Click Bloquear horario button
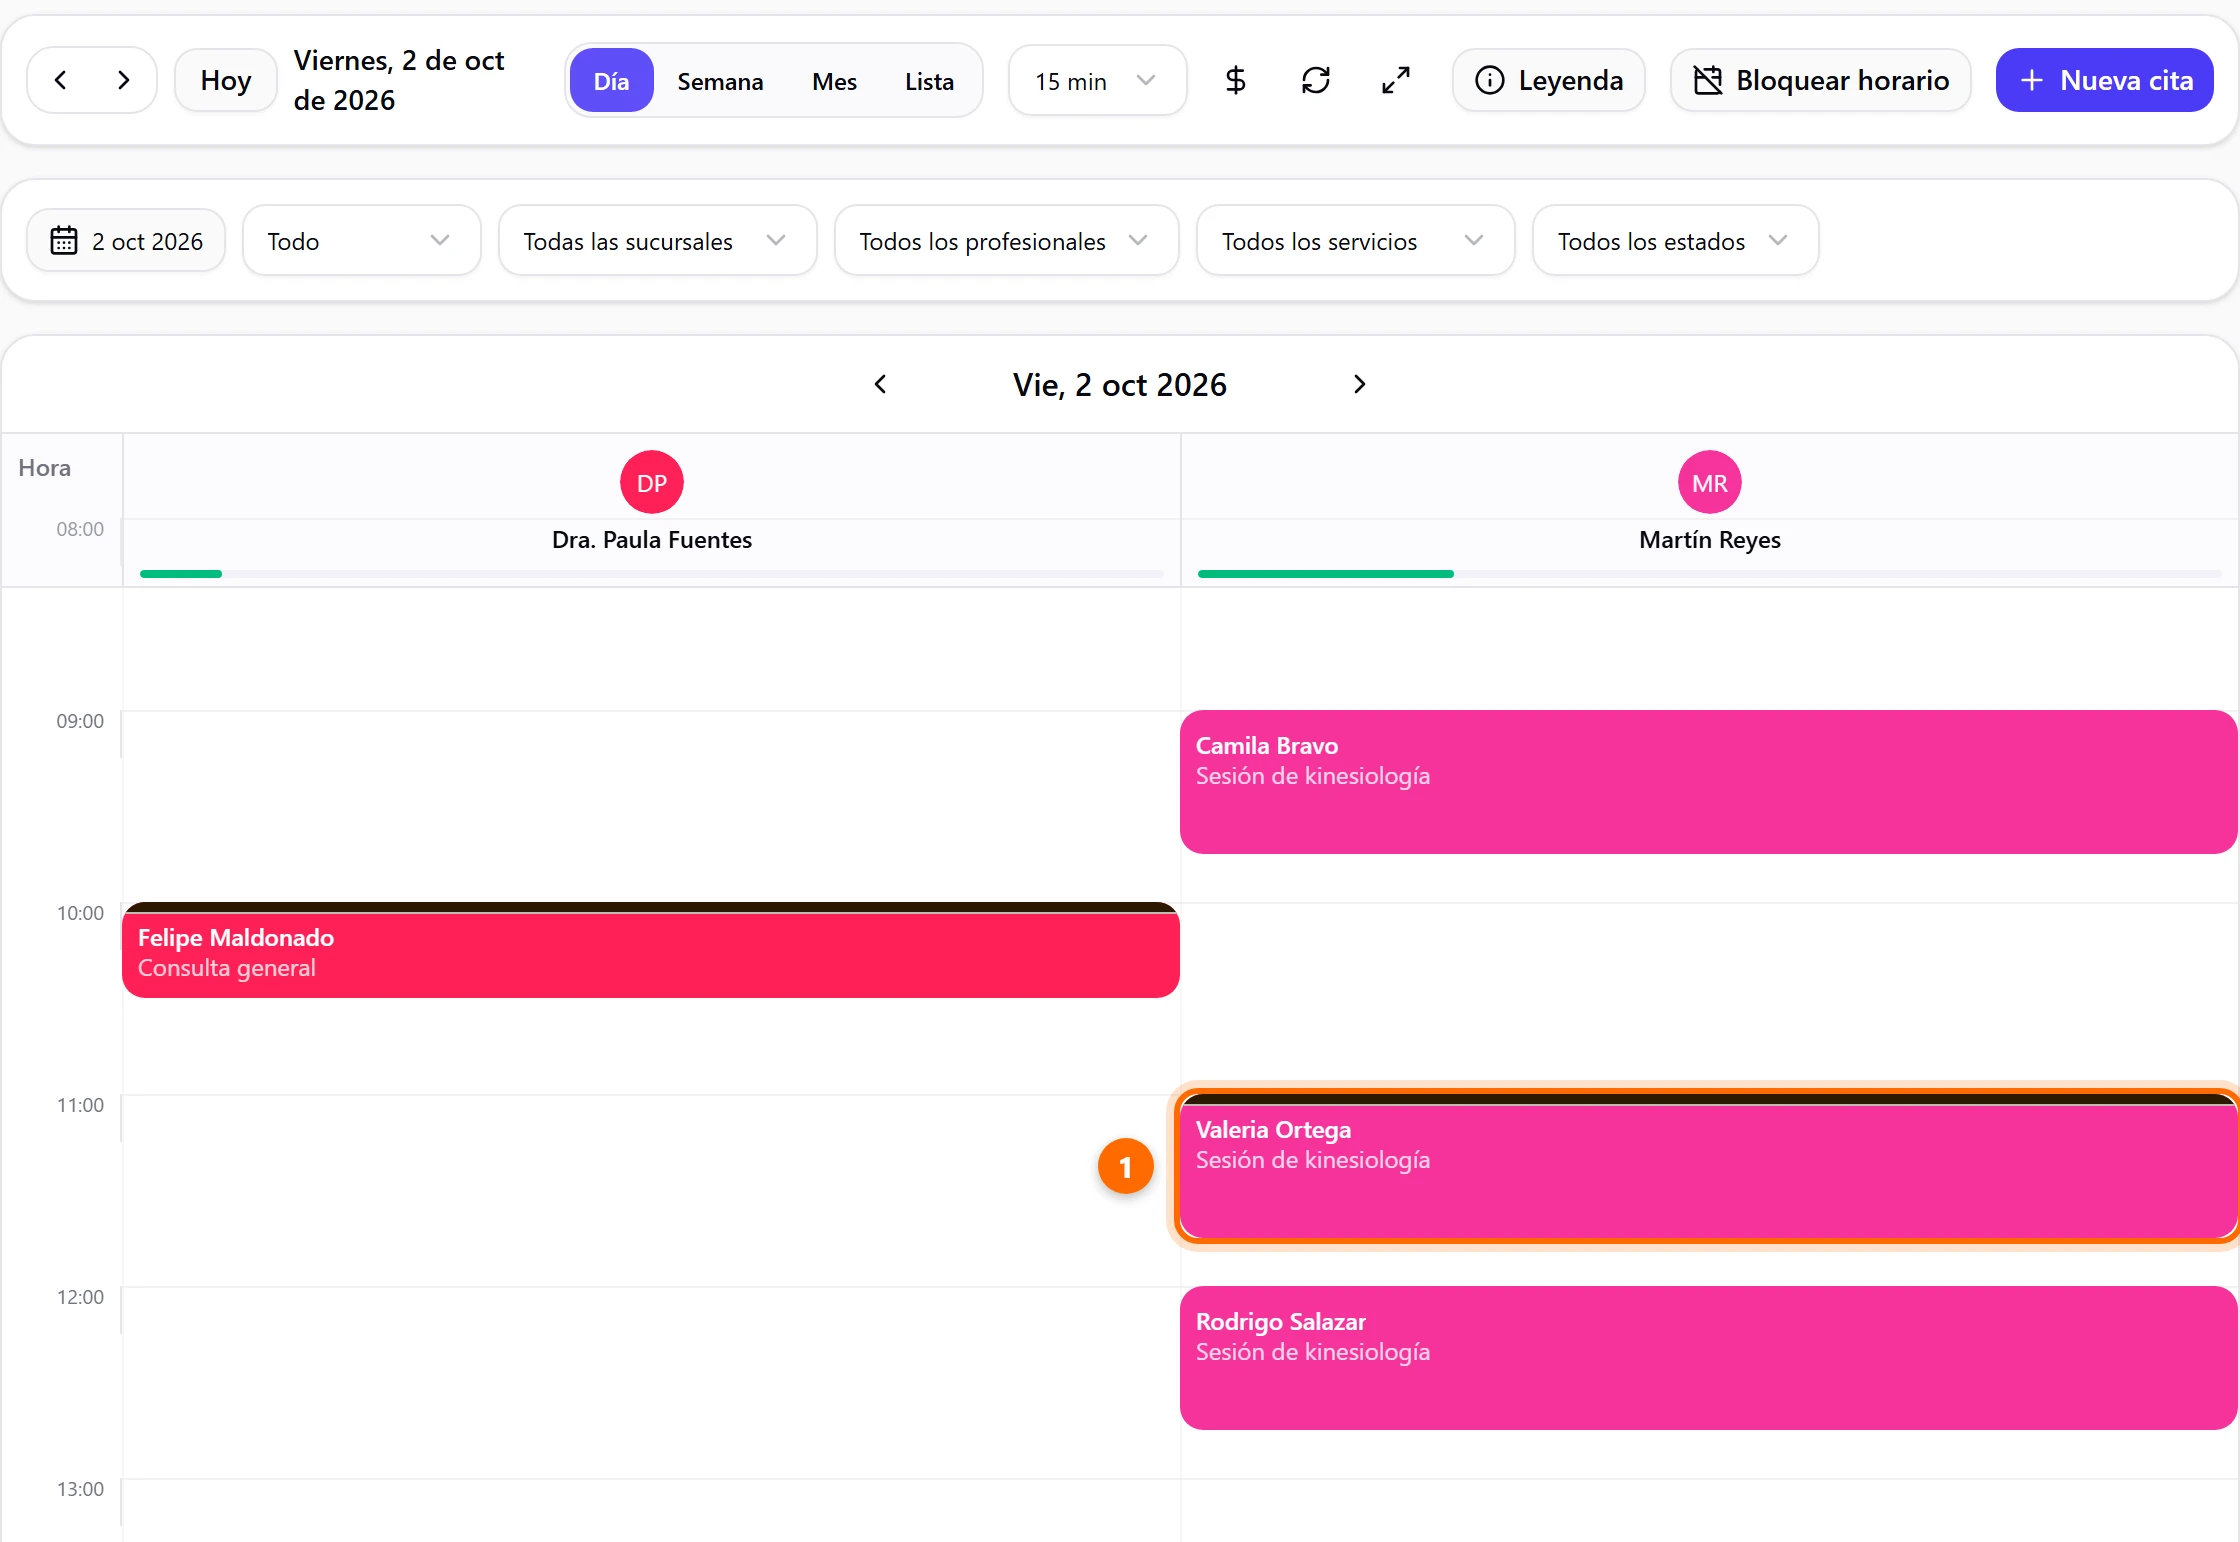The width and height of the screenshot is (2240, 1542). point(1821,80)
